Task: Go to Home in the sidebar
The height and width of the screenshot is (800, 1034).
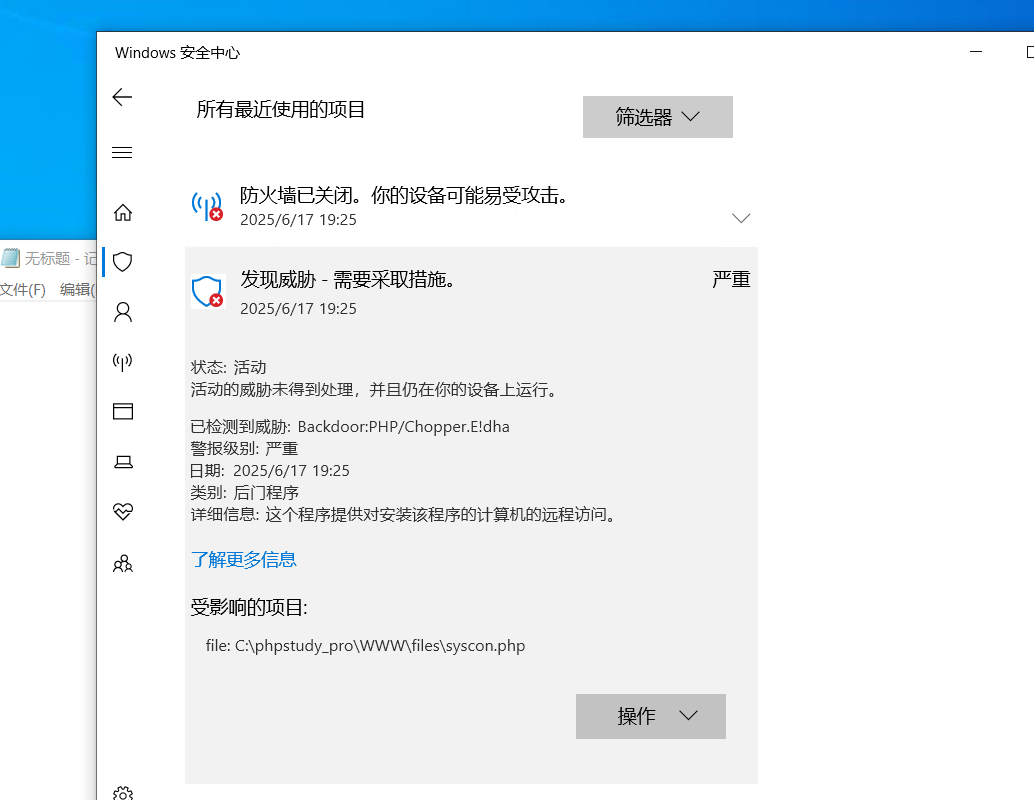Action: [123, 212]
